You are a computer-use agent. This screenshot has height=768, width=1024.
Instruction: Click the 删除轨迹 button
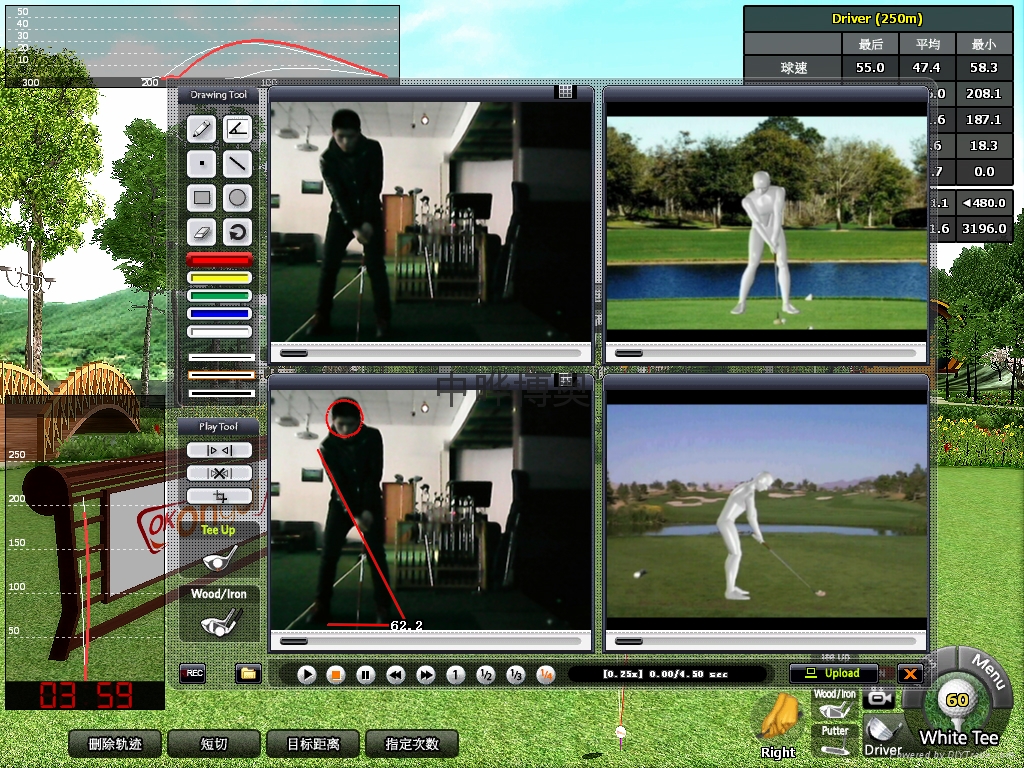[115, 744]
